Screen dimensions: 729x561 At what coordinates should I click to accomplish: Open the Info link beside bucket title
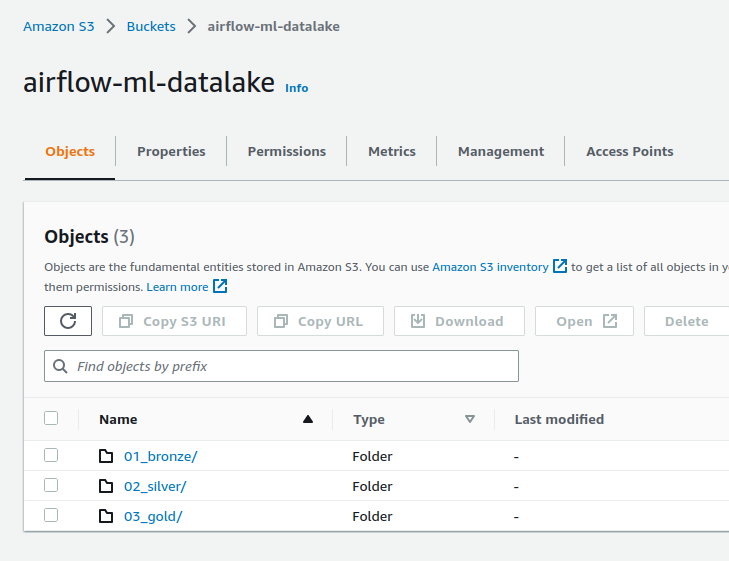(x=297, y=88)
